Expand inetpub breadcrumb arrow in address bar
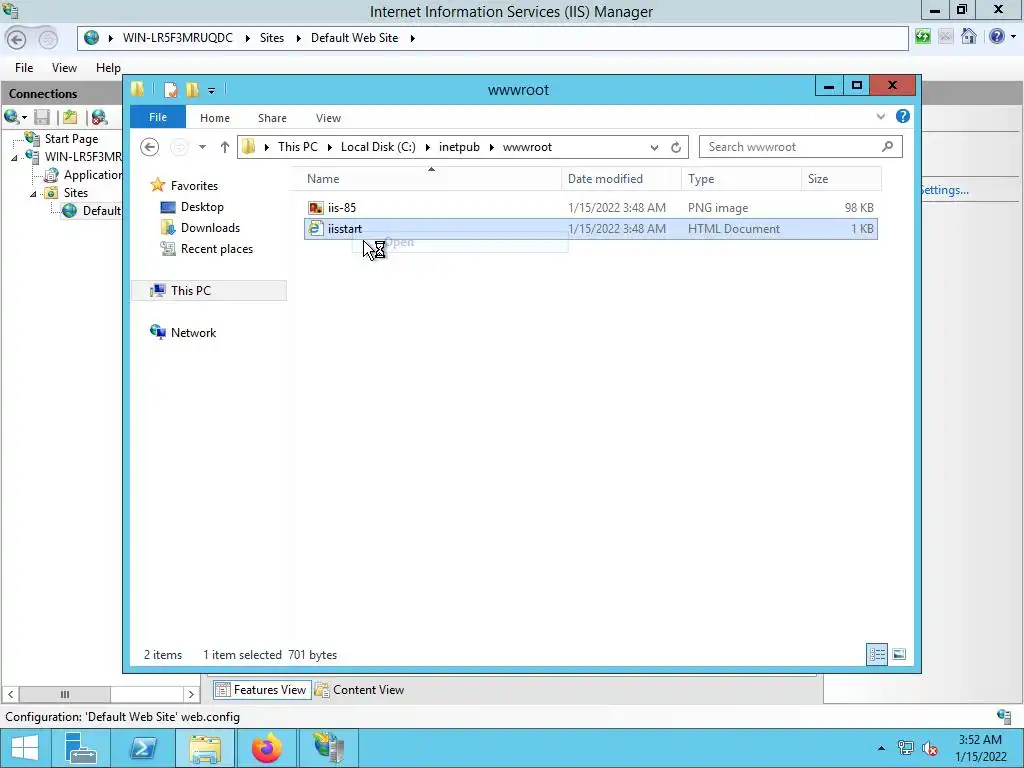 492,148
